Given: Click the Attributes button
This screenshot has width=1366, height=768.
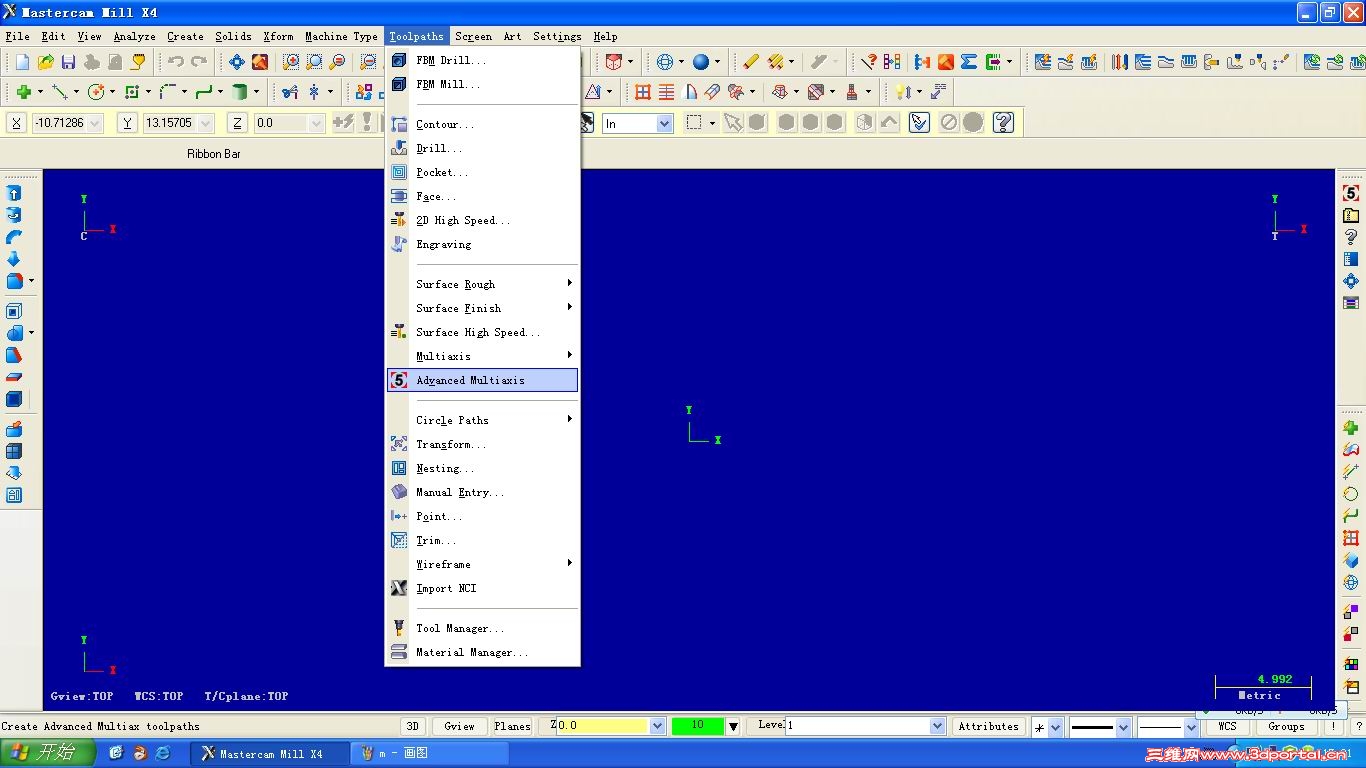Looking at the screenshot, I should 988,726.
